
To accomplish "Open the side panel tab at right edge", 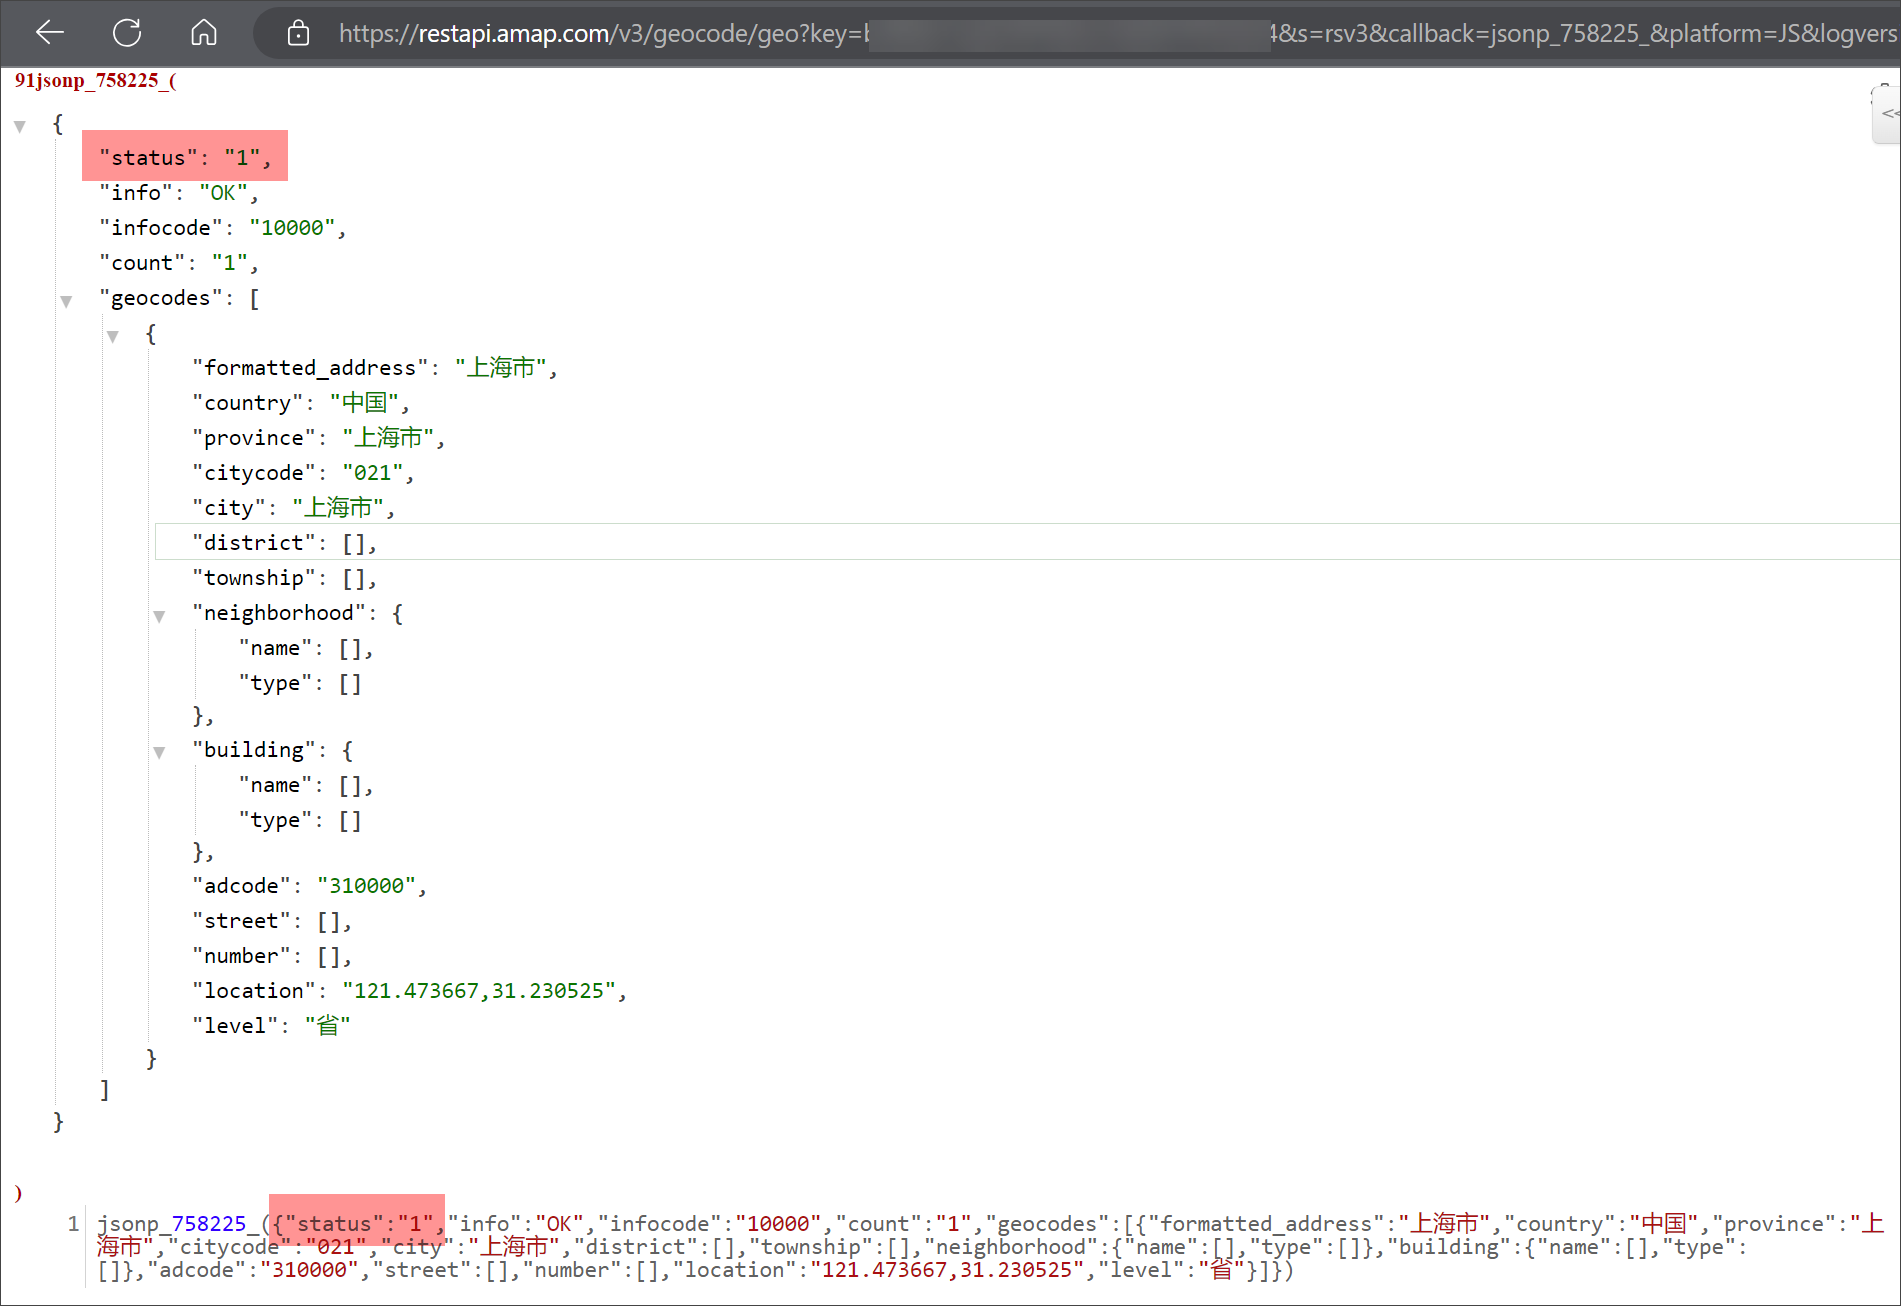I will (x=1887, y=113).
